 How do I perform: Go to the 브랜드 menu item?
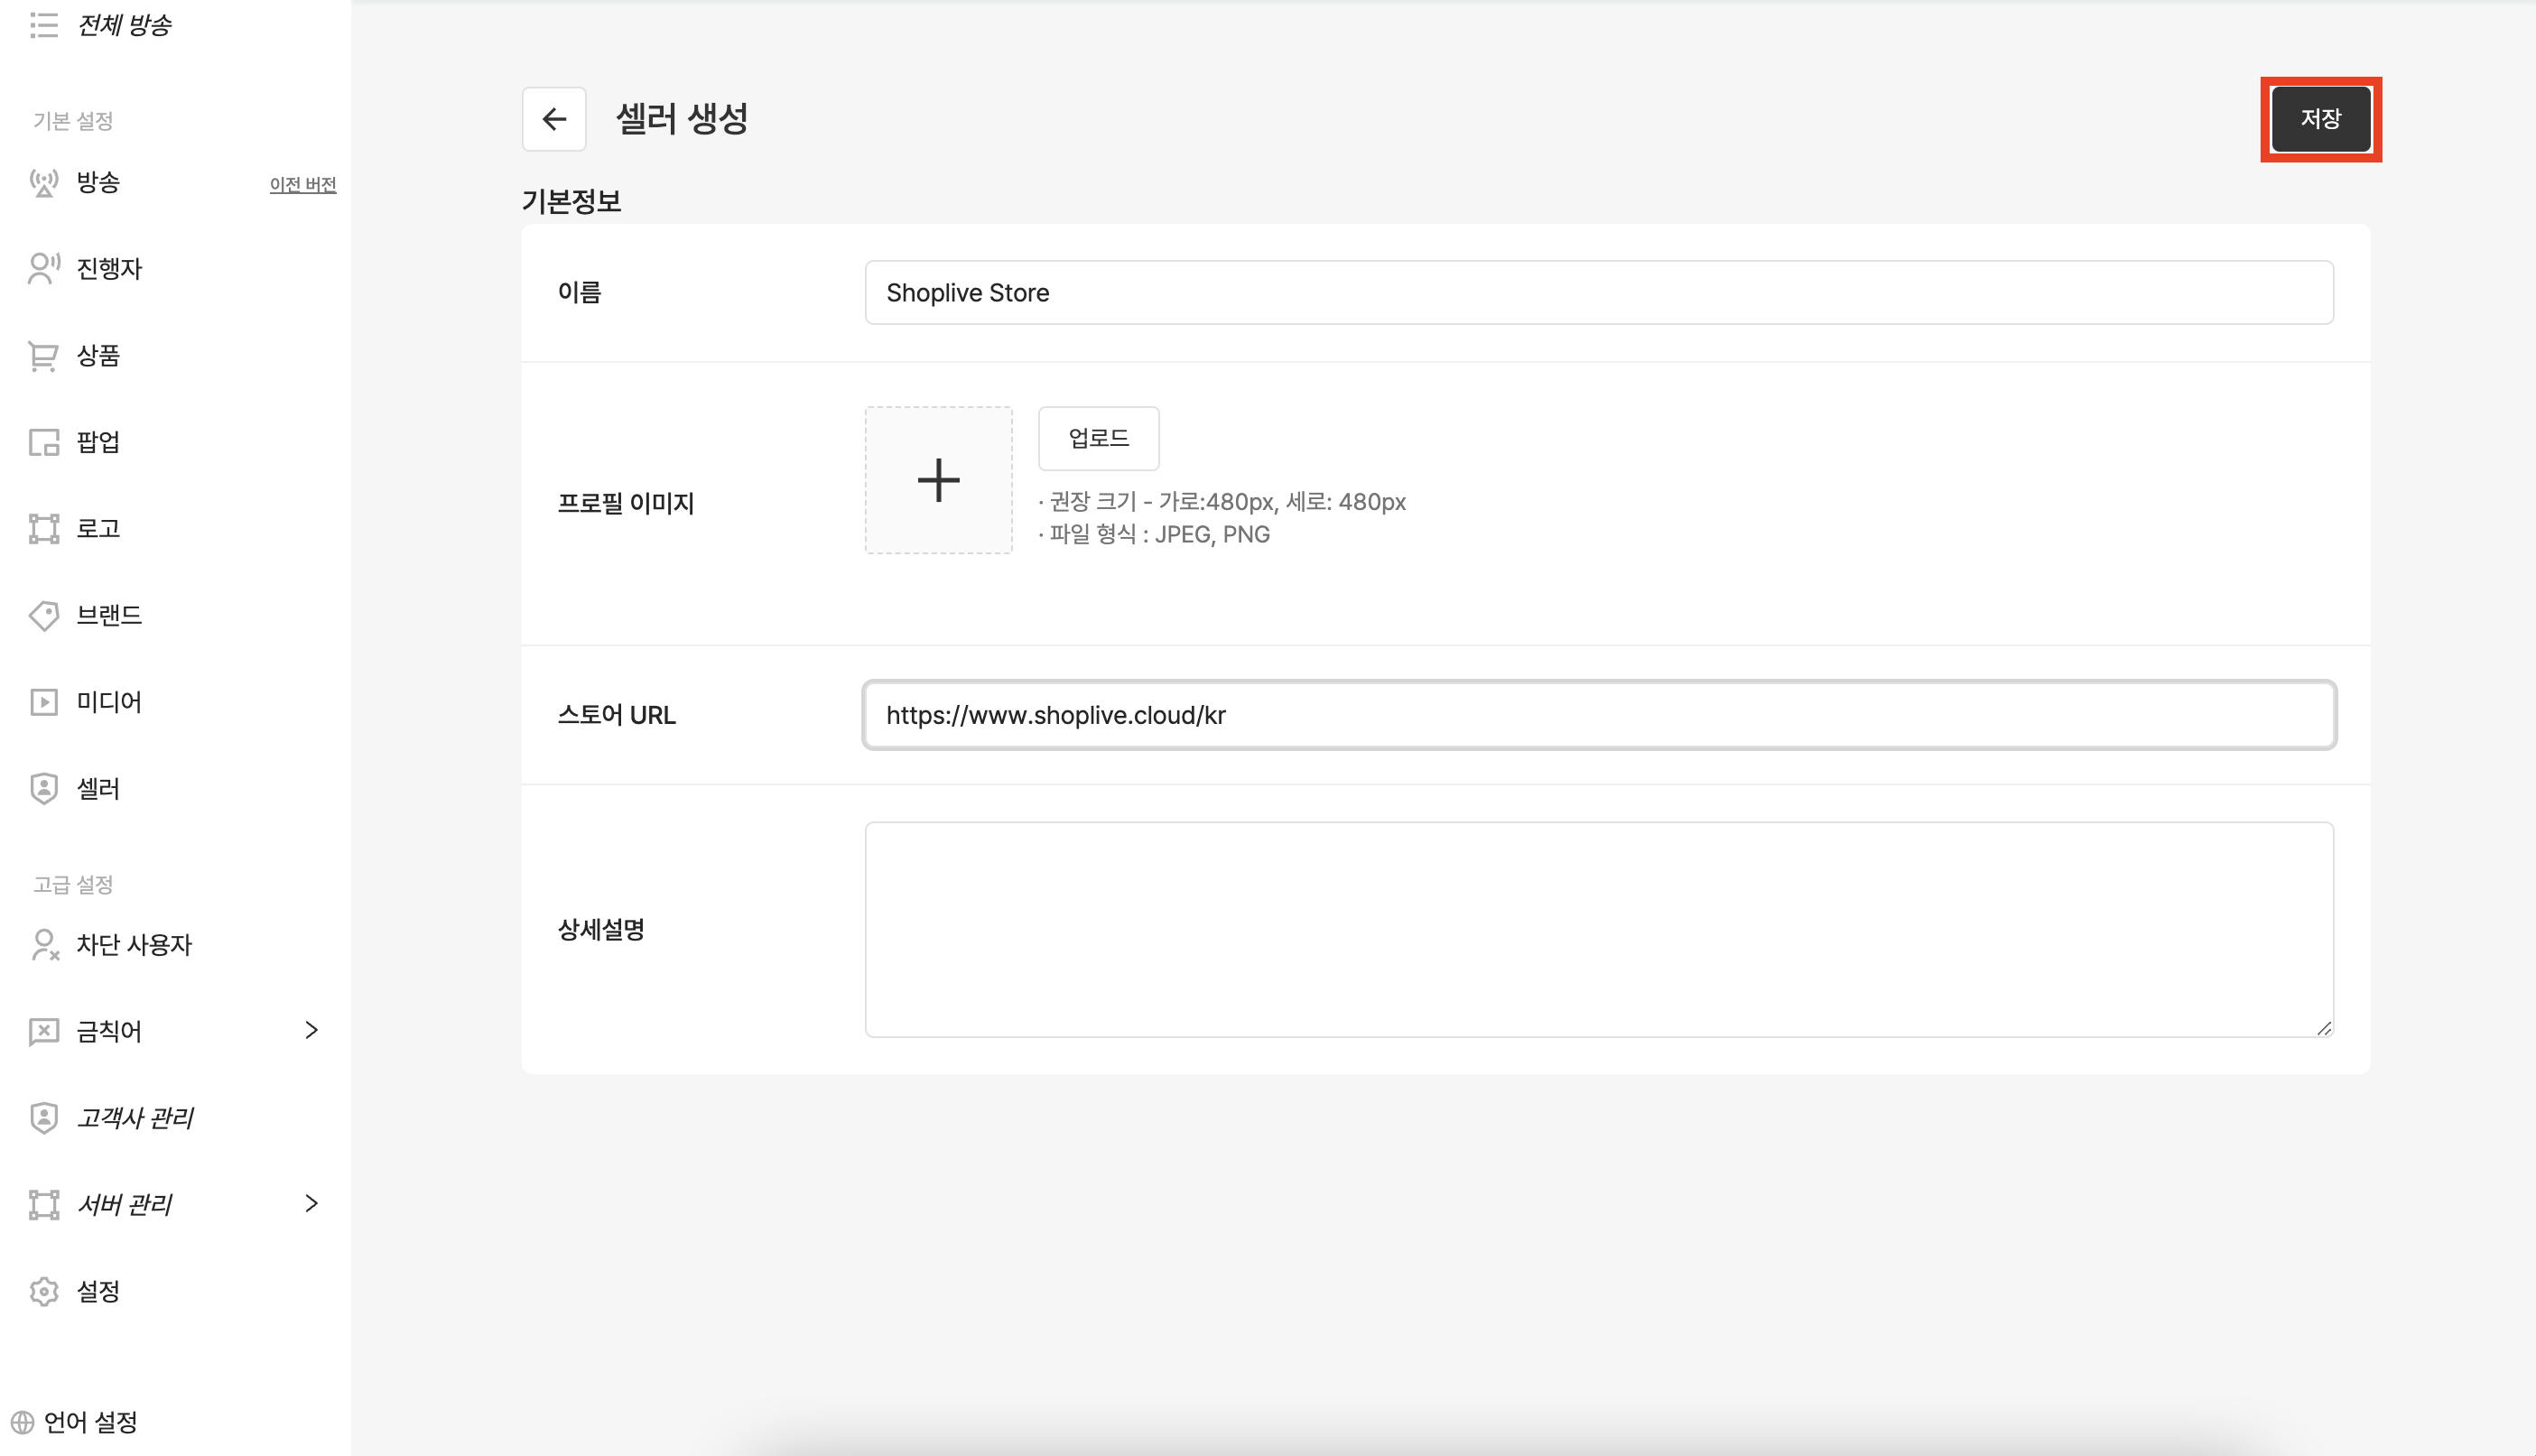point(109,616)
